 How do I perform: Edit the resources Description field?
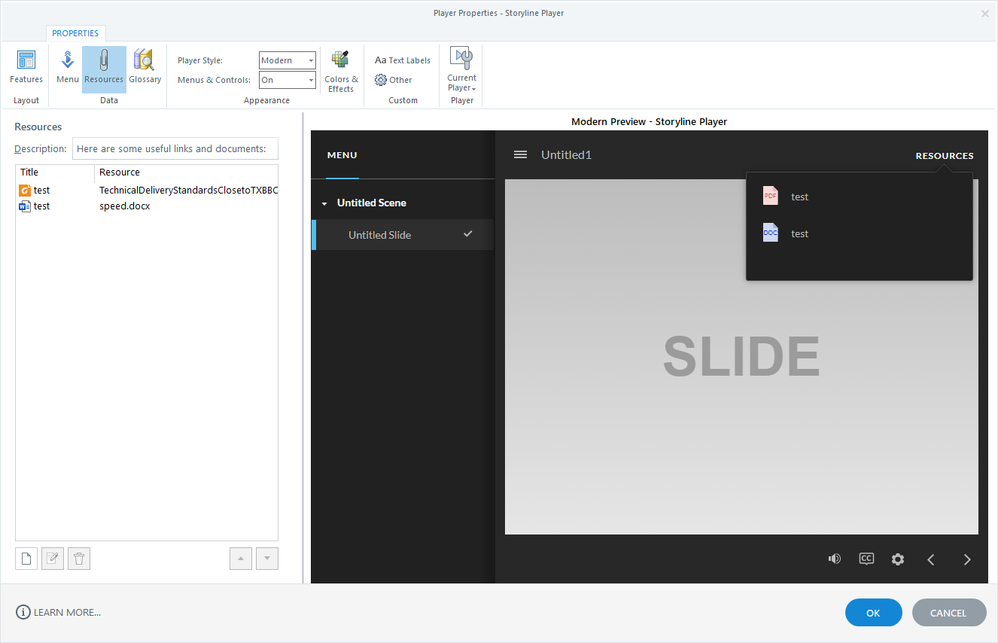click(175, 148)
